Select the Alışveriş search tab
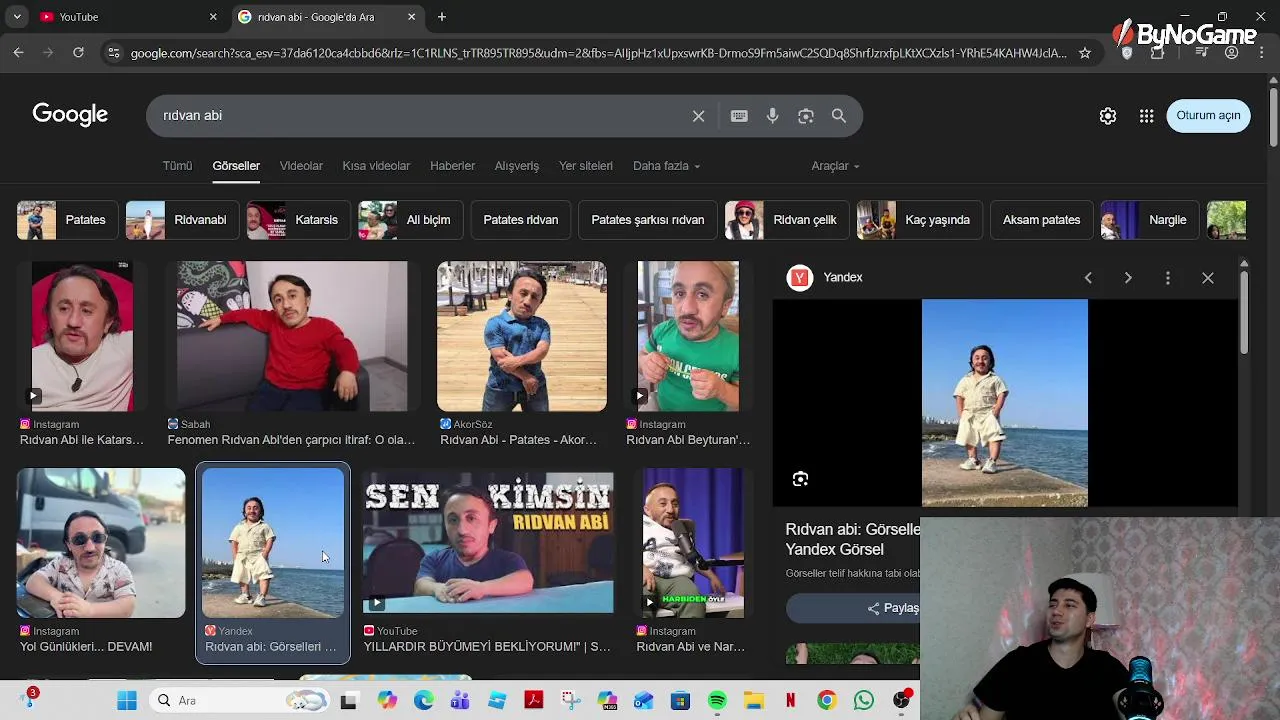1280x720 pixels. tap(517, 166)
